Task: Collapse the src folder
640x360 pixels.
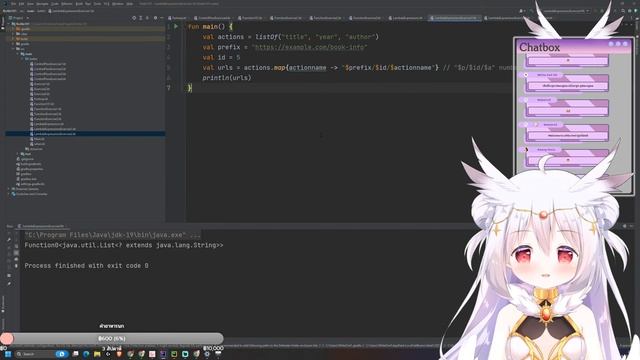Action: pyautogui.click(x=13, y=49)
